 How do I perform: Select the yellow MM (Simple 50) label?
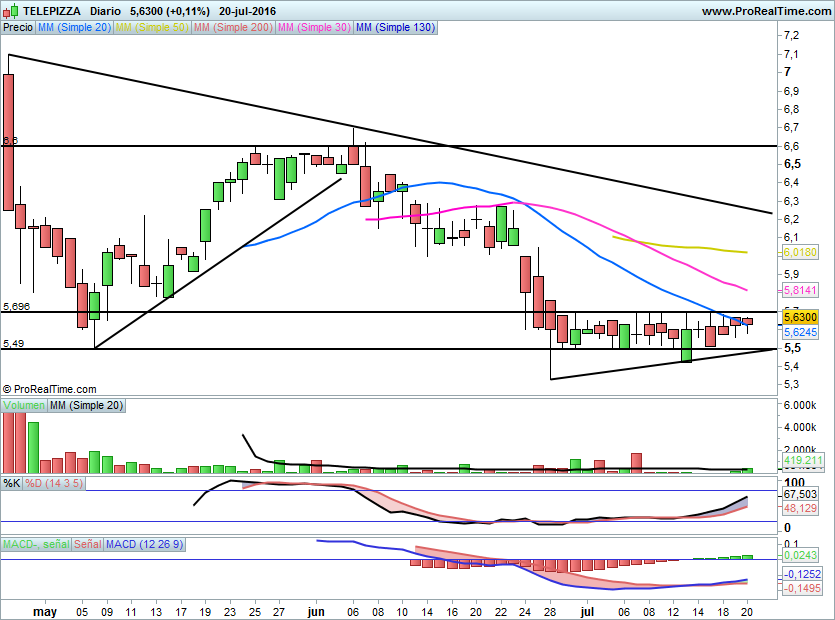coord(152,28)
